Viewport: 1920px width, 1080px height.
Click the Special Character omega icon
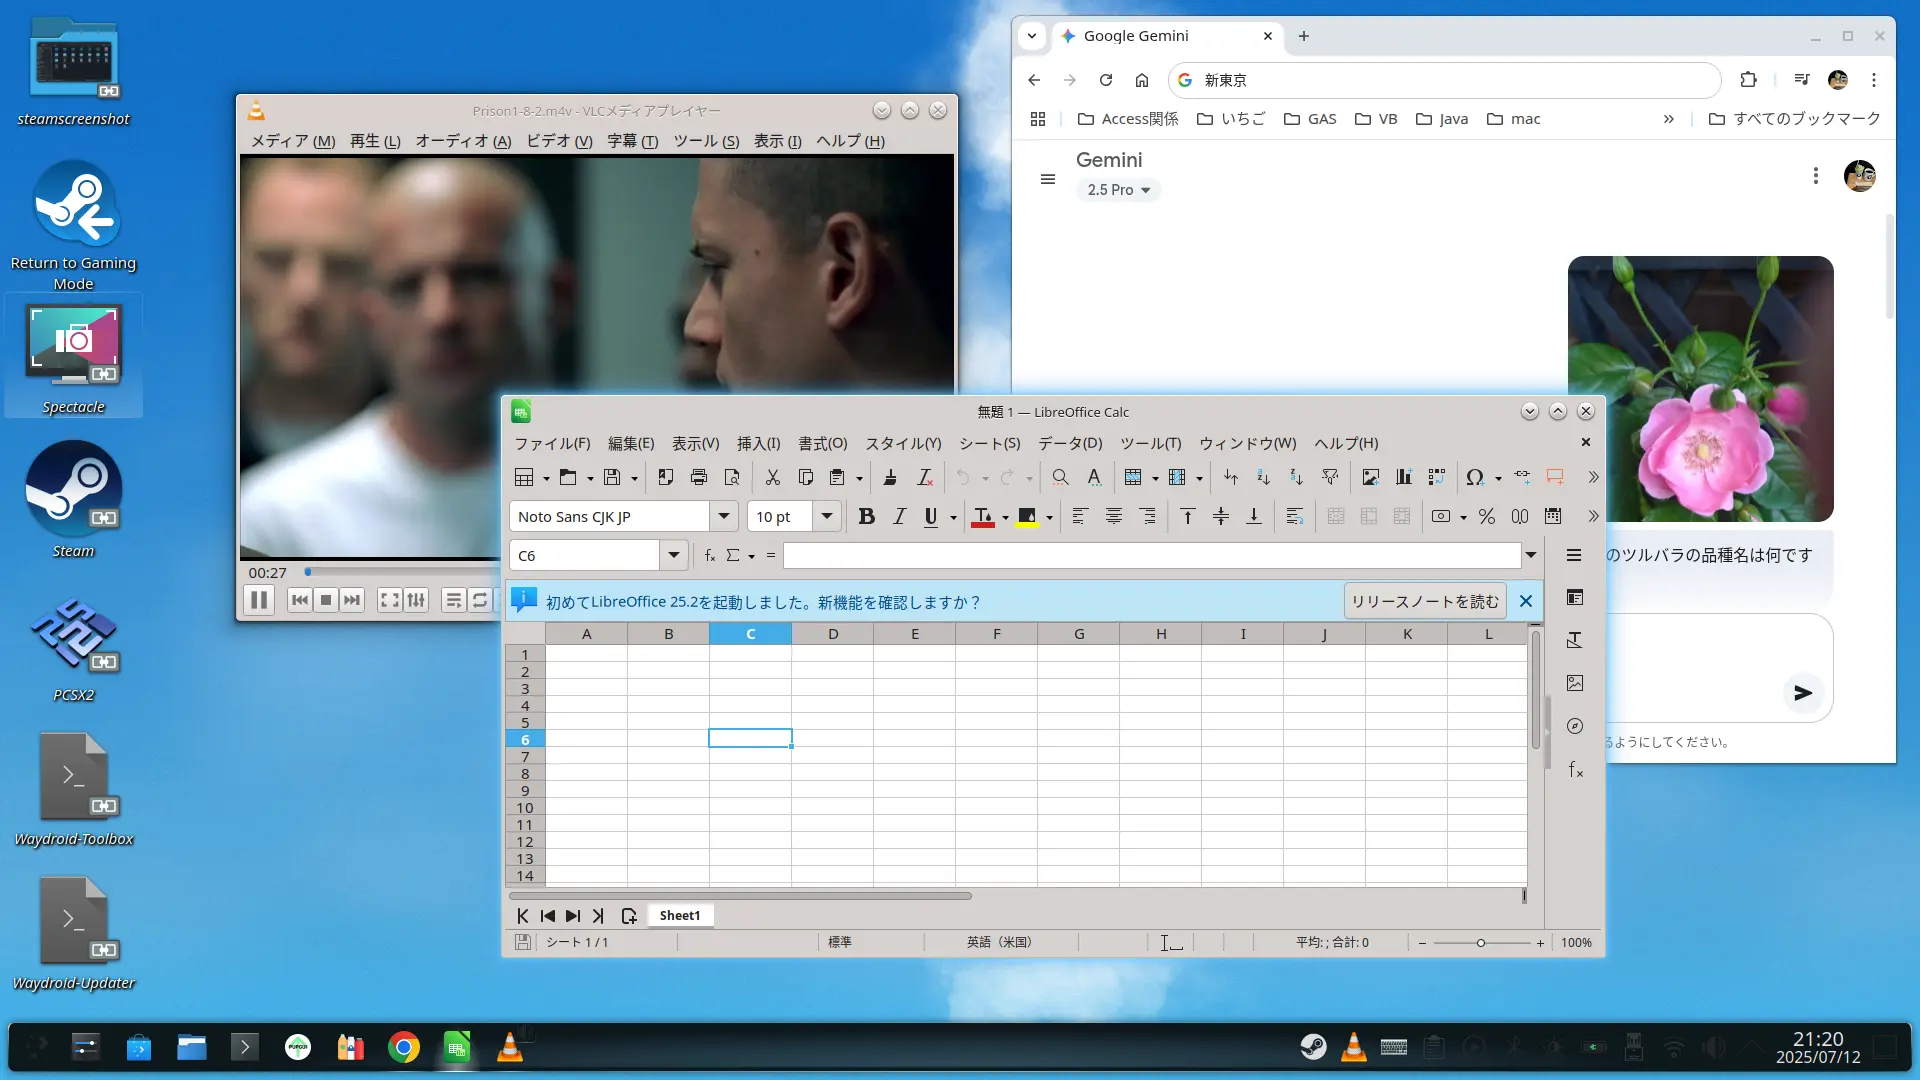tap(1474, 477)
